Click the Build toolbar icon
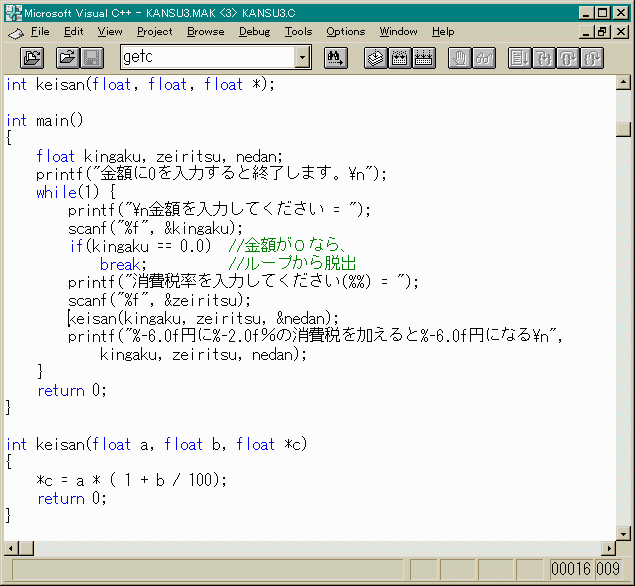Viewport: 635px width, 586px height. point(399,58)
